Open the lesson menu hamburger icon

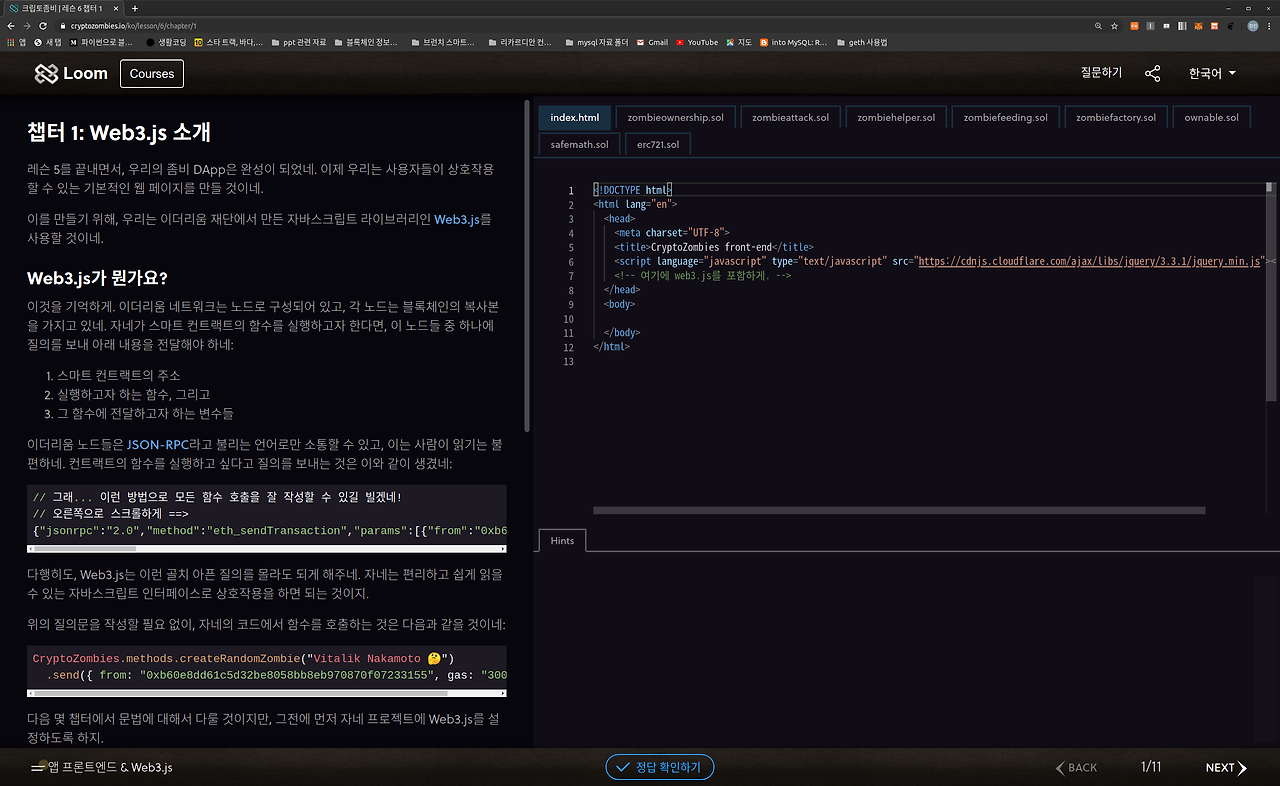[x=38, y=768]
